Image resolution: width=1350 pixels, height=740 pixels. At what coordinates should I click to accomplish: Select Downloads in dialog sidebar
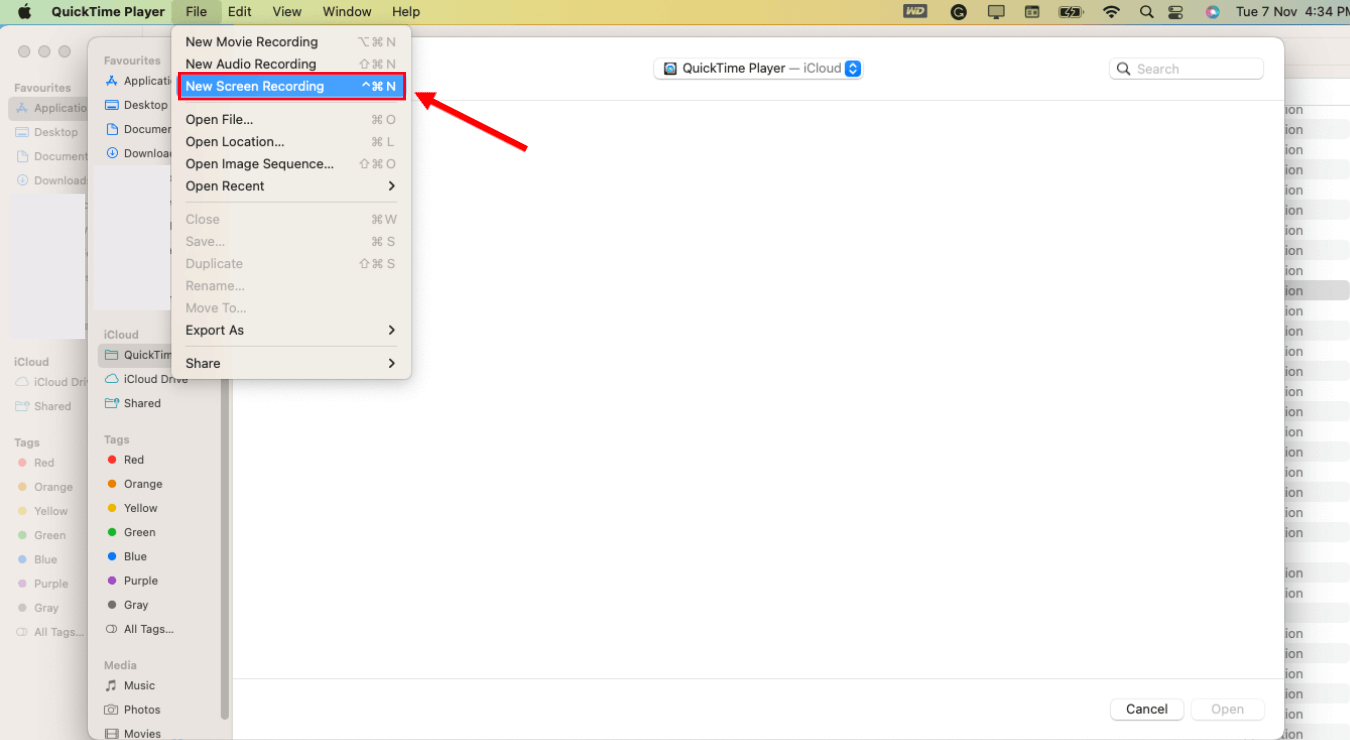138,153
